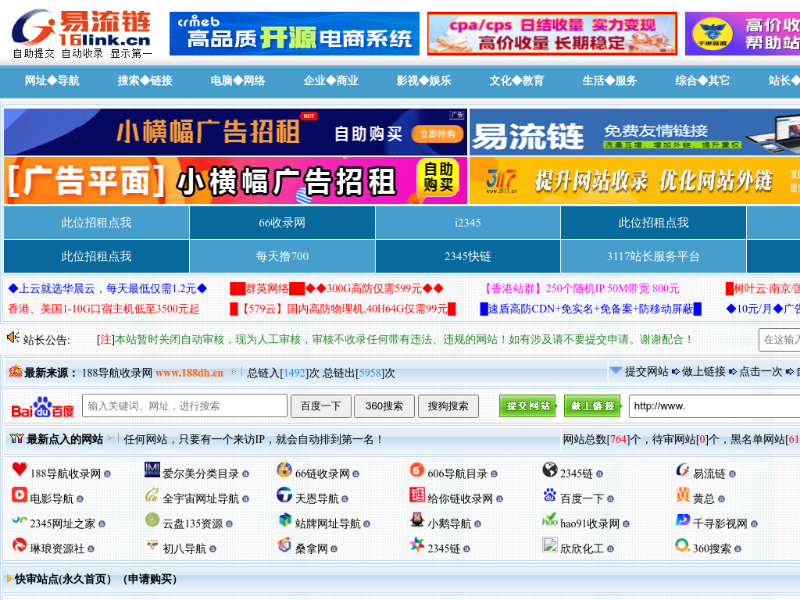The height and width of the screenshot is (600, 800).
Task: Click the 小鹅导航 penguin icon
Action: coord(417,520)
